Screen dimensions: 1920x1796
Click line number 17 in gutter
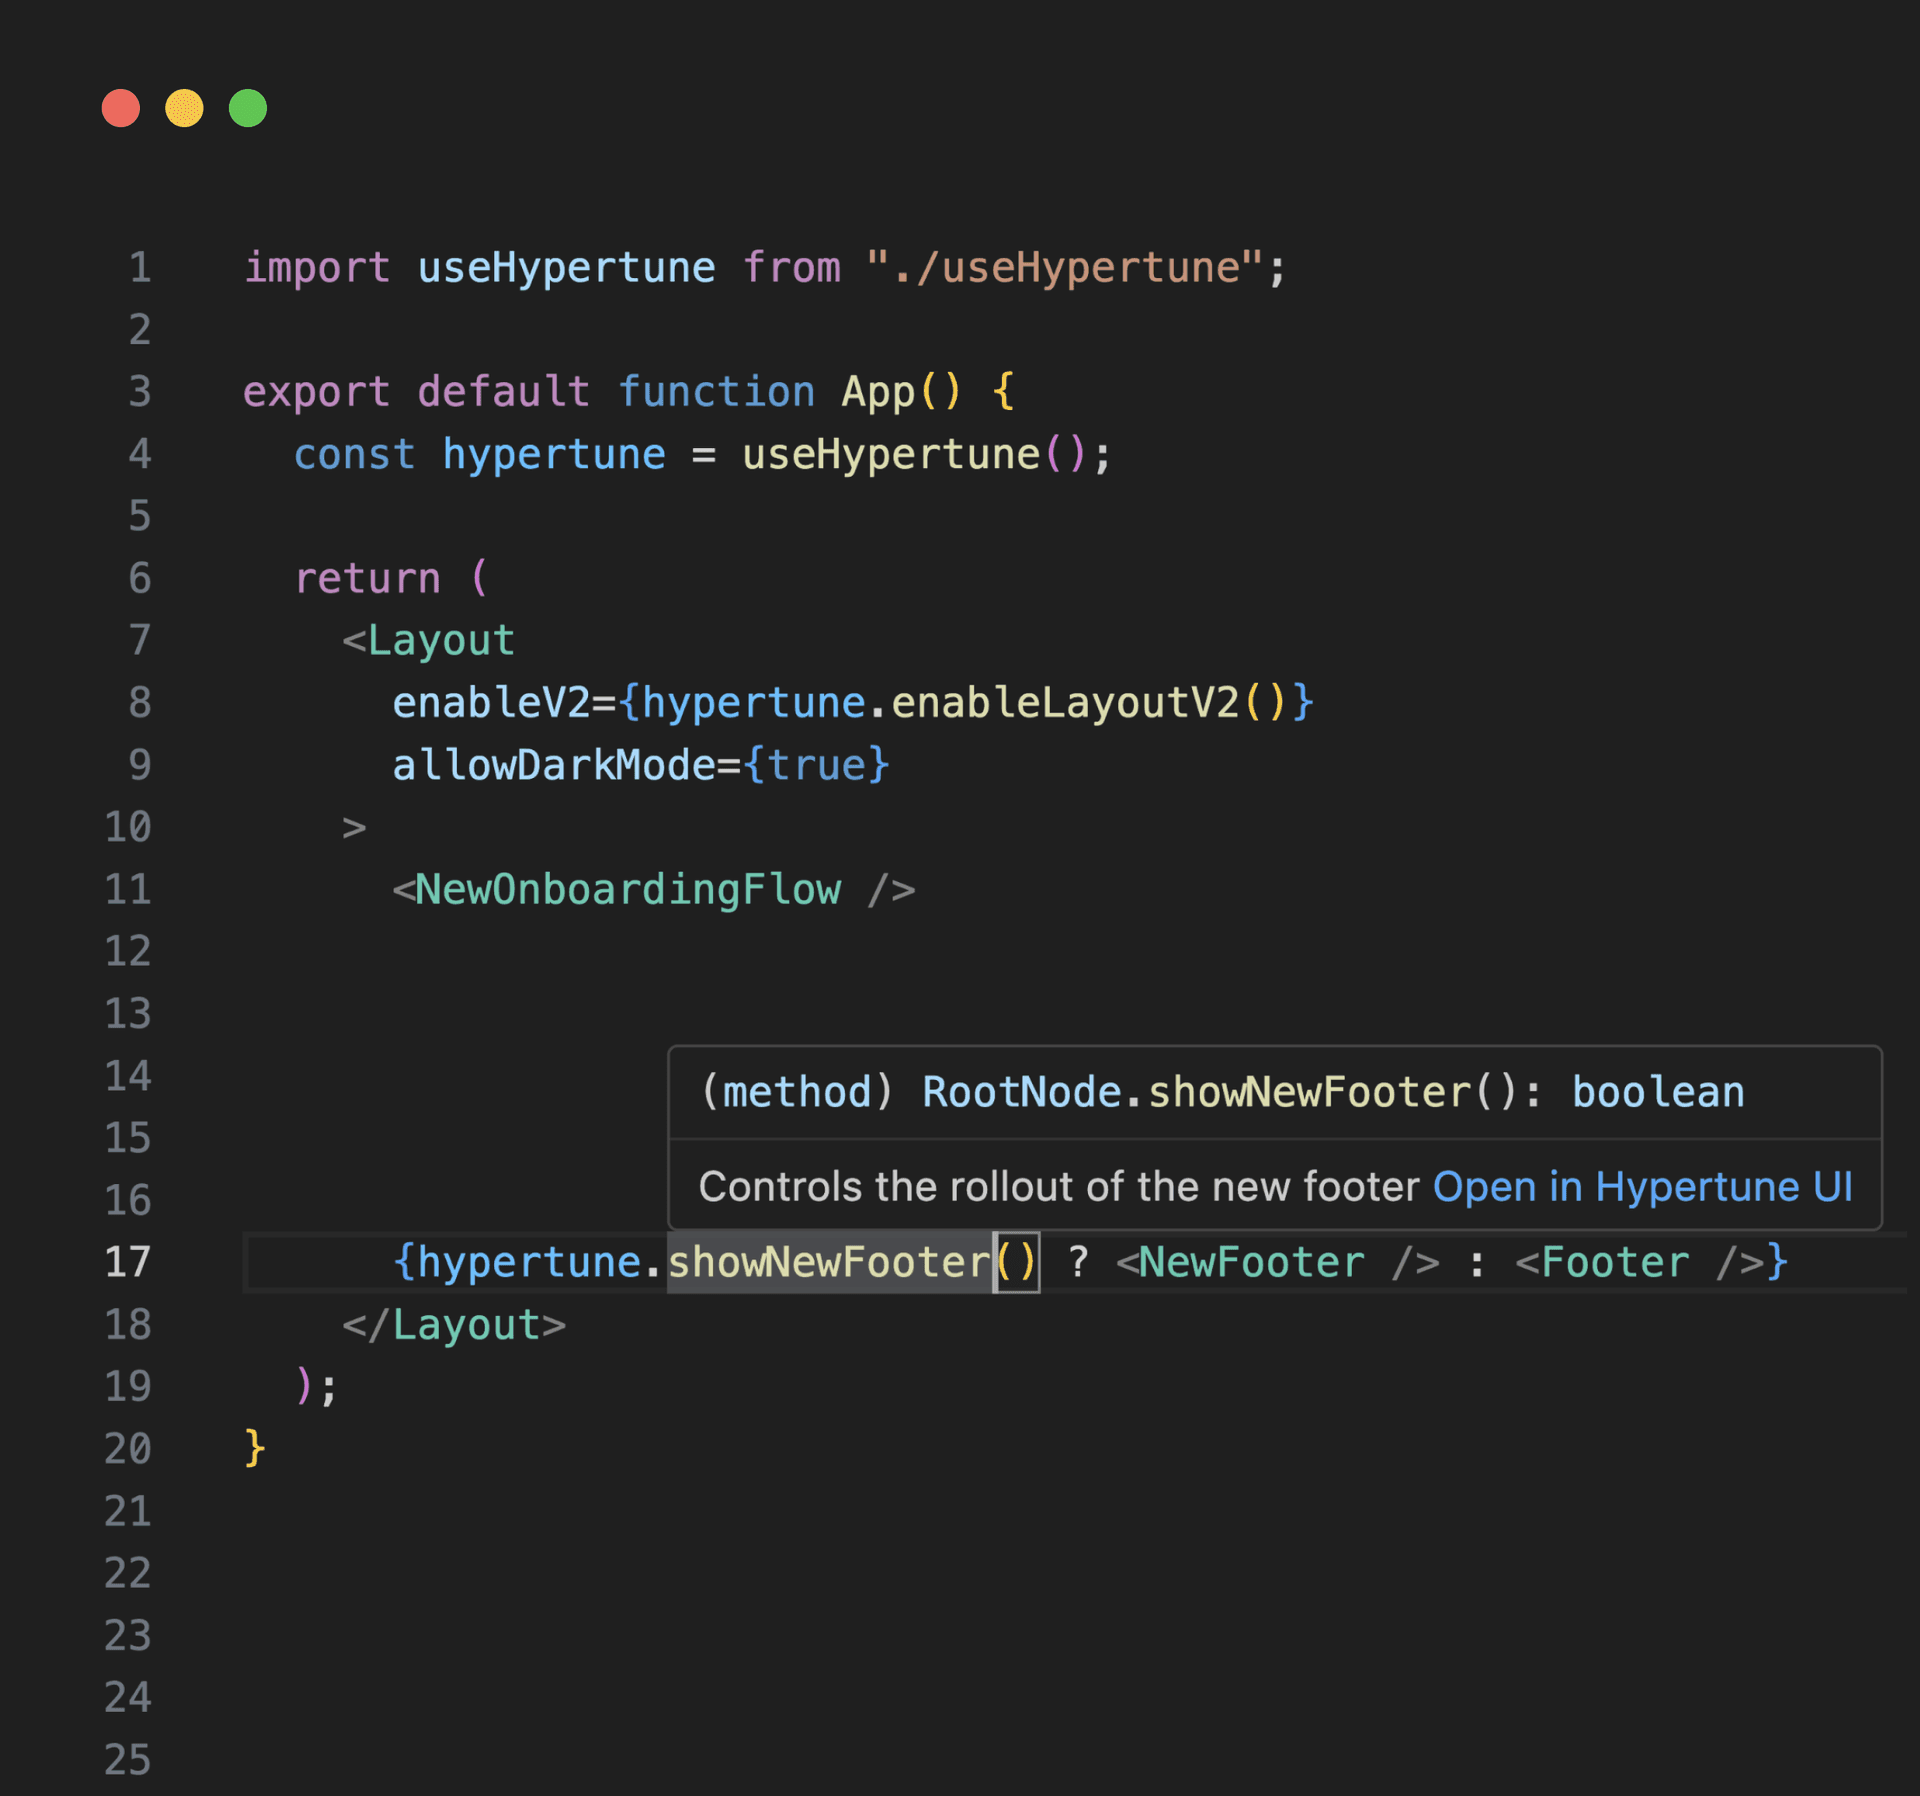point(128,1262)
